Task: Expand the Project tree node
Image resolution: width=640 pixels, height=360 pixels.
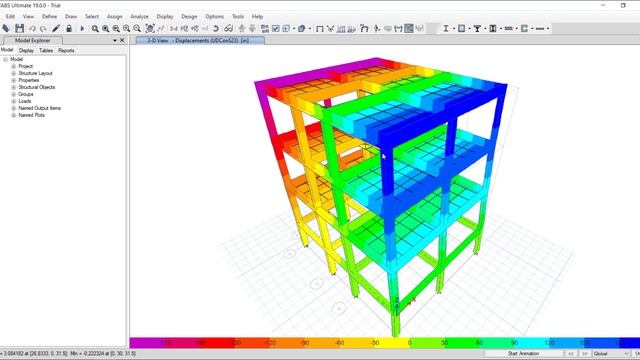Action: 13,66
